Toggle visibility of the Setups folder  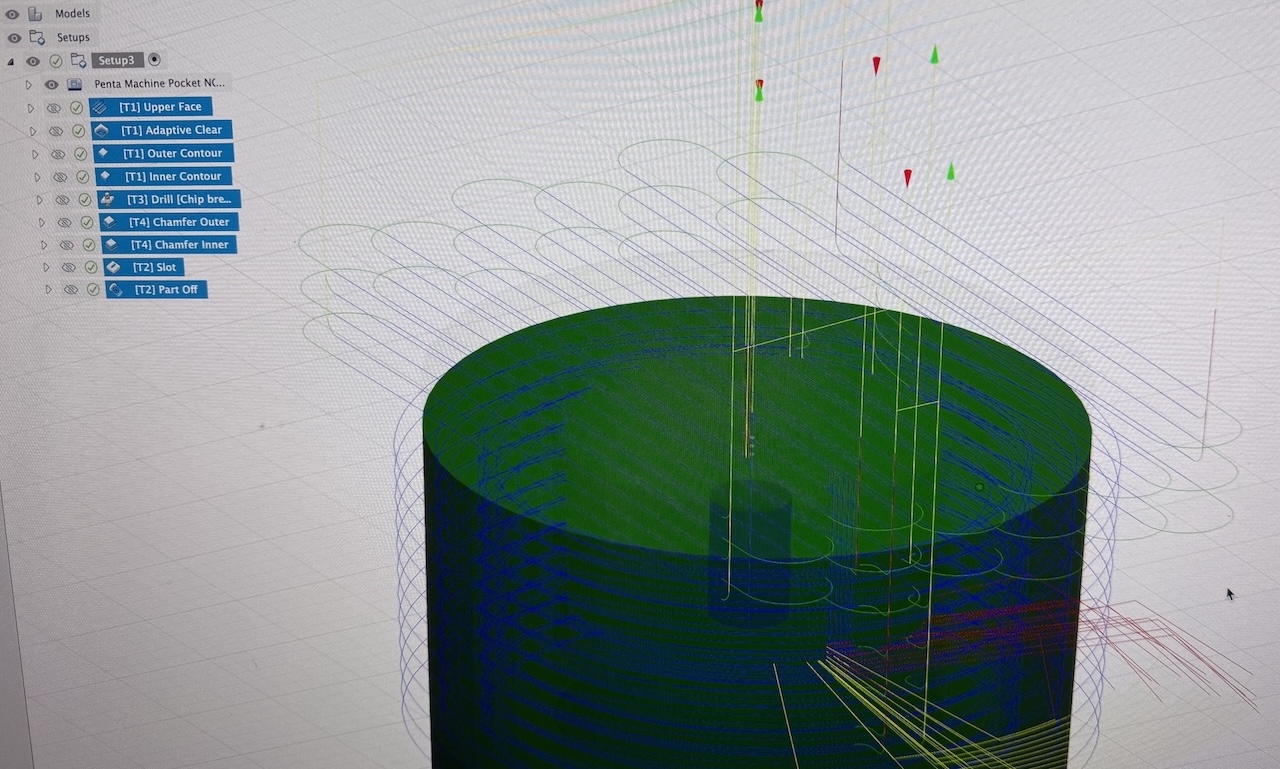point(14,38)
